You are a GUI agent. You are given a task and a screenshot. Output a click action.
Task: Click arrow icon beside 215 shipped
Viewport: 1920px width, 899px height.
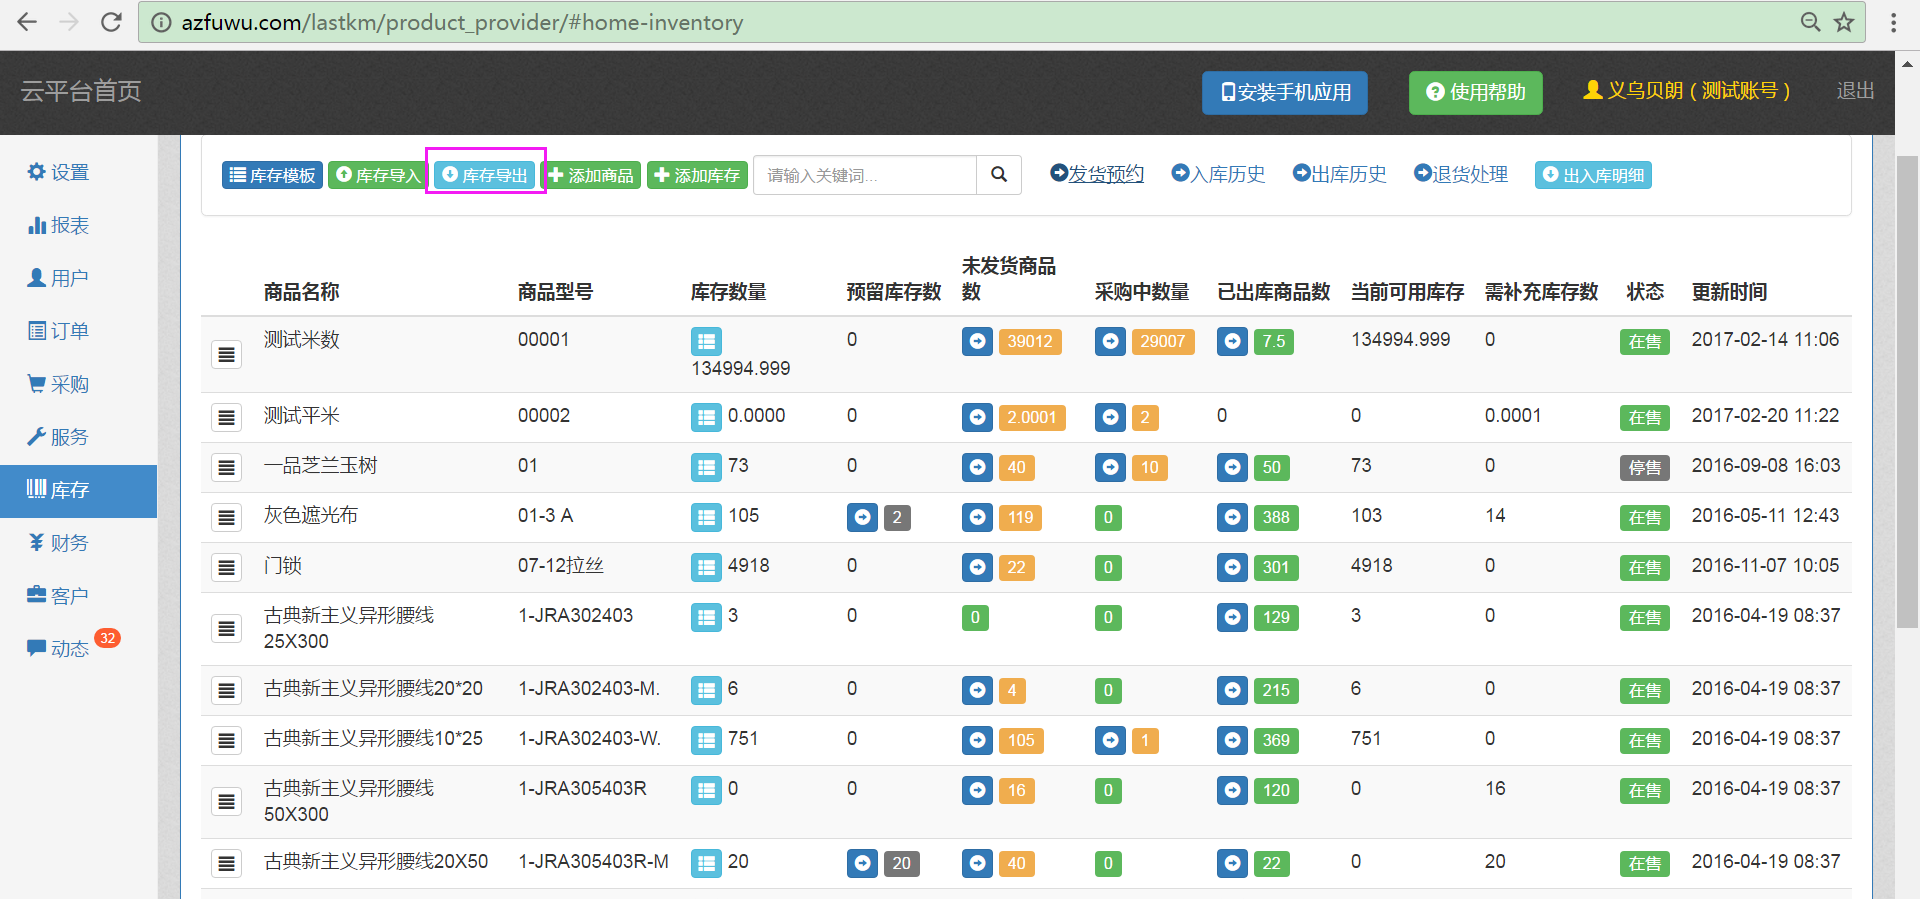1232,690
